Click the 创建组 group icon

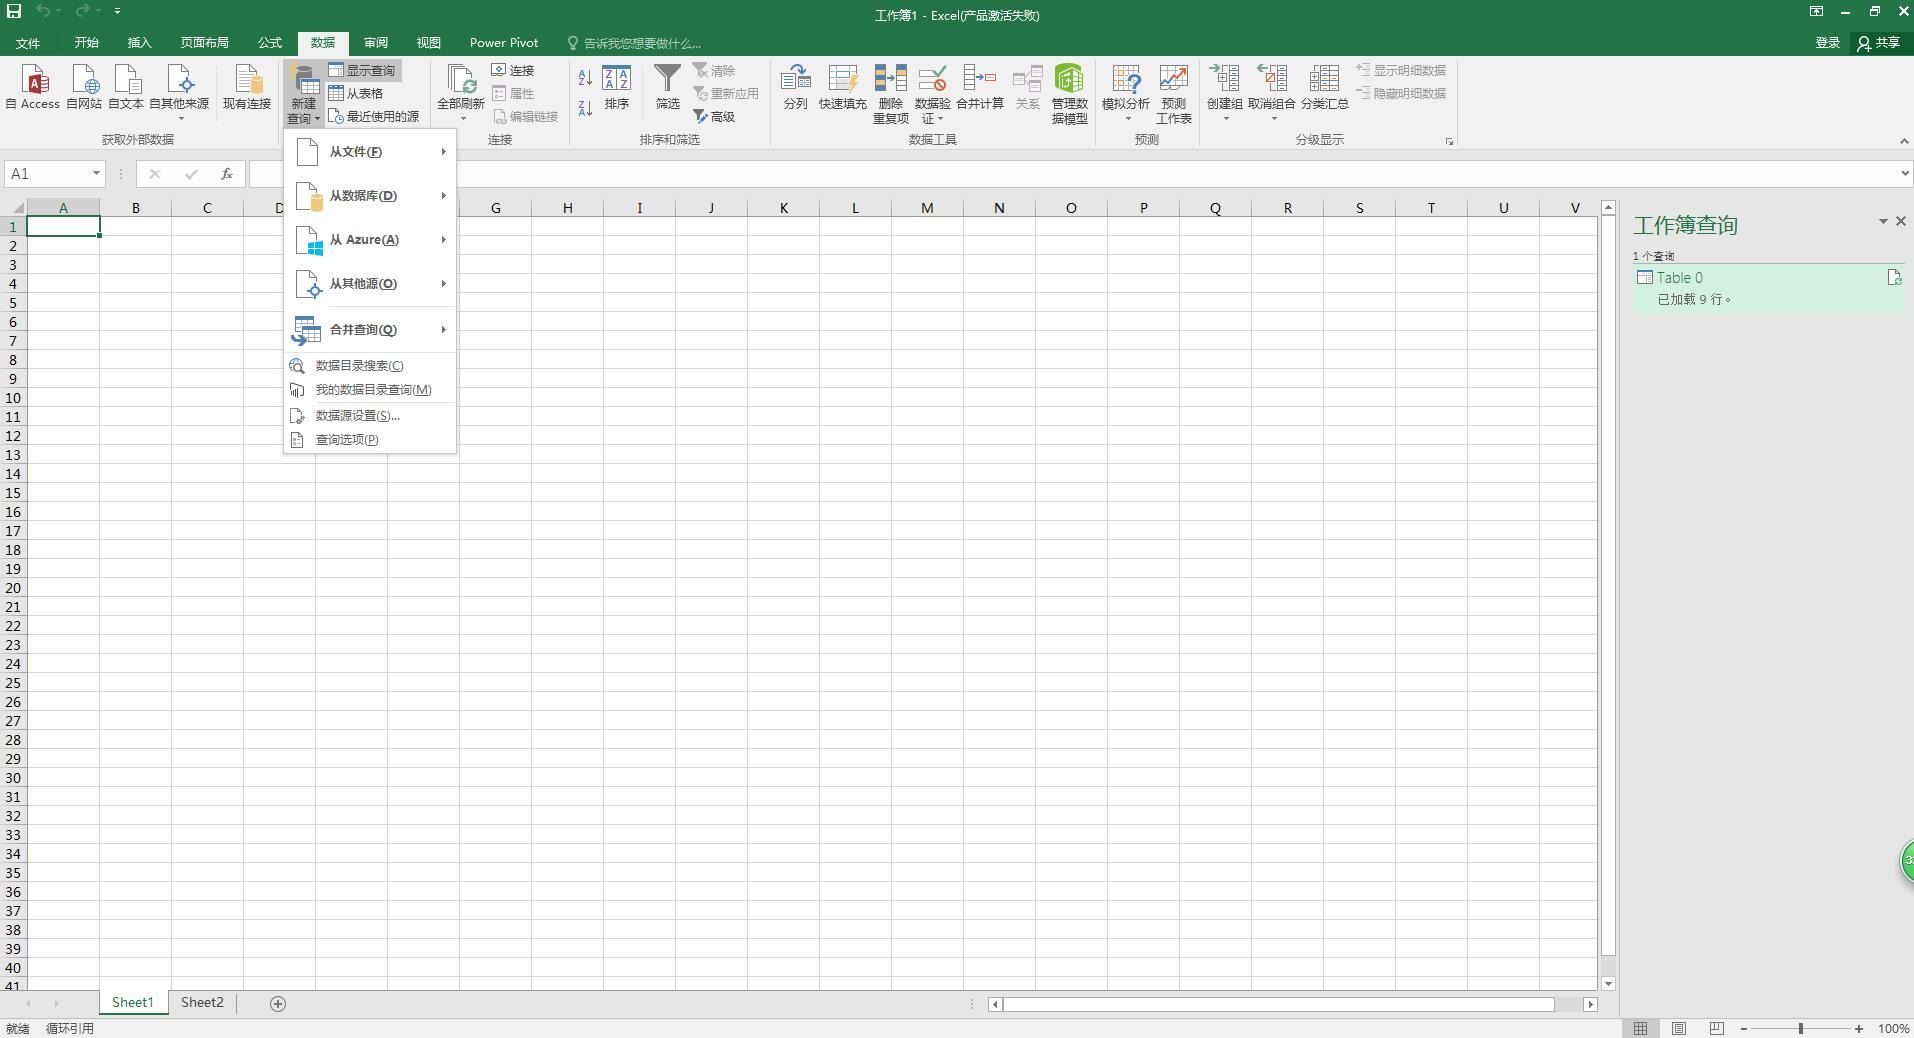click(1224, 94)
